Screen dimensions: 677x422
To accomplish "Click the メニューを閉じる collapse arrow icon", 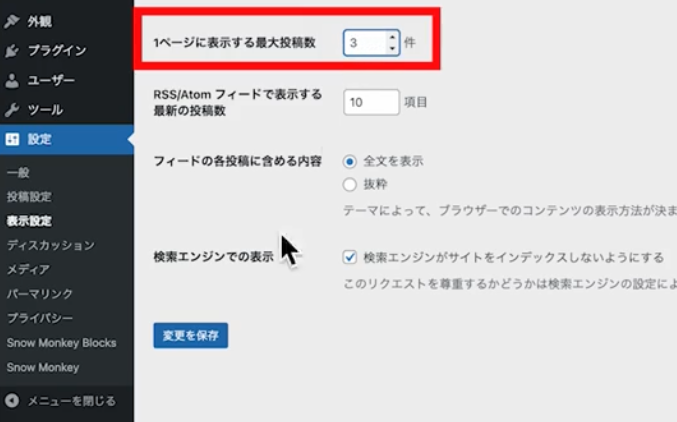I will tap(11, 401).
